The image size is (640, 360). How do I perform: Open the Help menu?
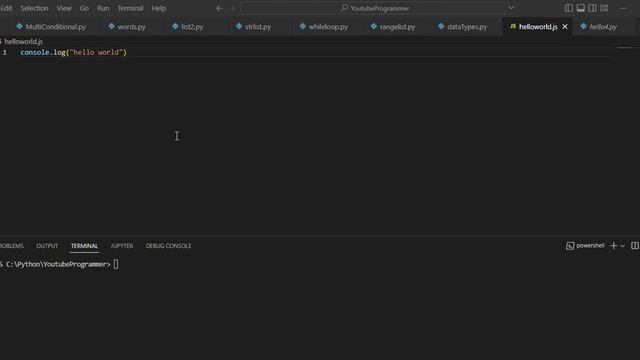pyautogui.click(x=159, y=8)
